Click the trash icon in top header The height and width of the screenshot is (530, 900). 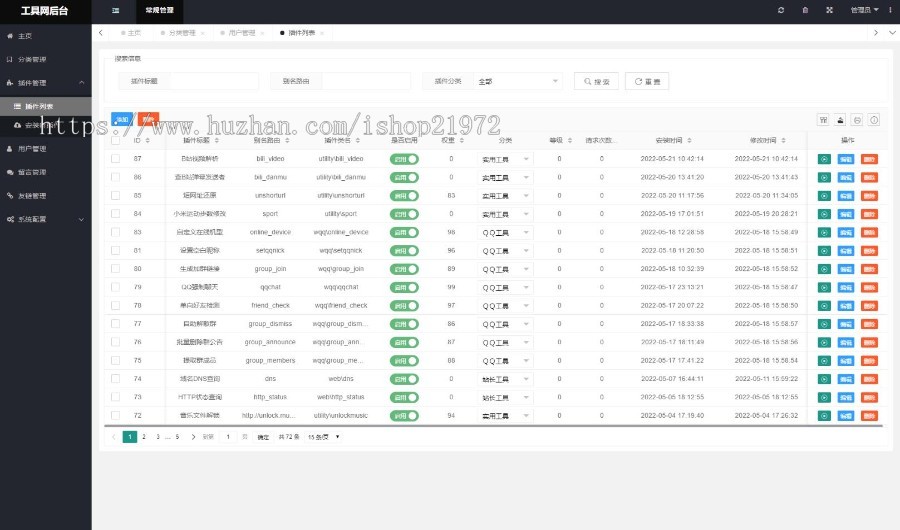click(x=805, y=10)
